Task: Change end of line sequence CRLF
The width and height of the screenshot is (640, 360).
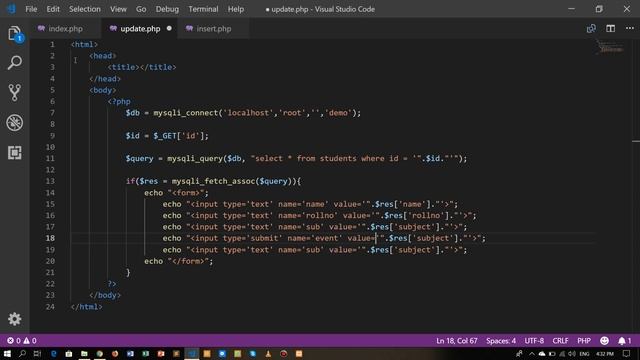Action: [x=560, y=340]
